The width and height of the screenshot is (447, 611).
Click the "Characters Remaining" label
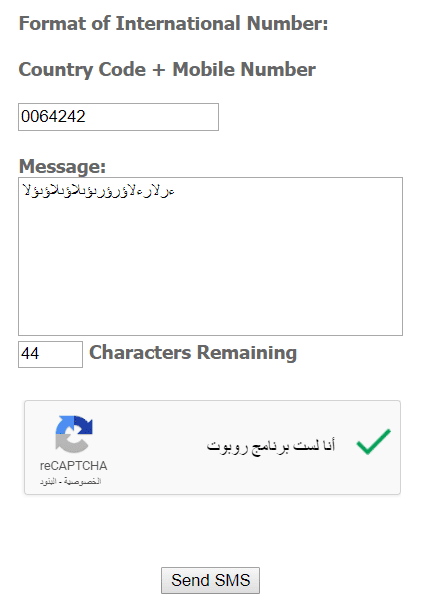tap(193, 353)
